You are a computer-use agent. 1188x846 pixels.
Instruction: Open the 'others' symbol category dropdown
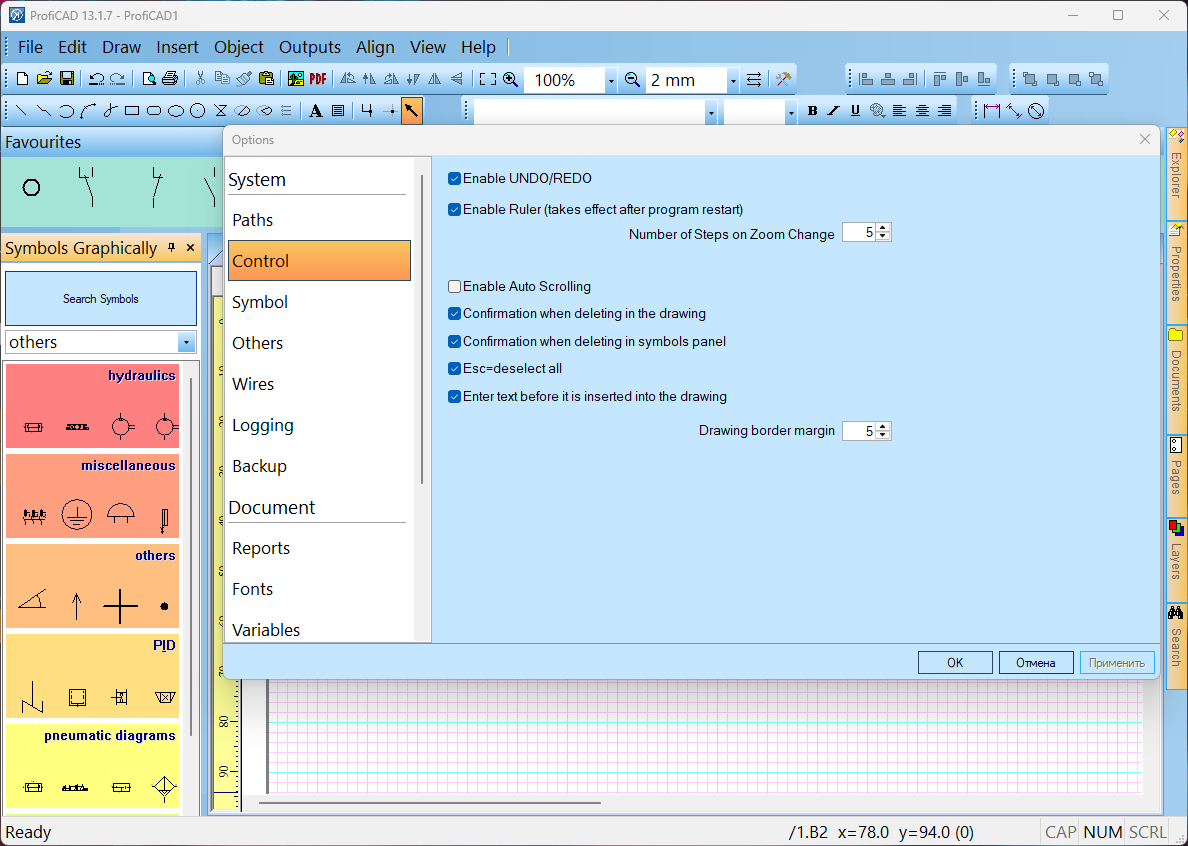[x=186, y=342]
